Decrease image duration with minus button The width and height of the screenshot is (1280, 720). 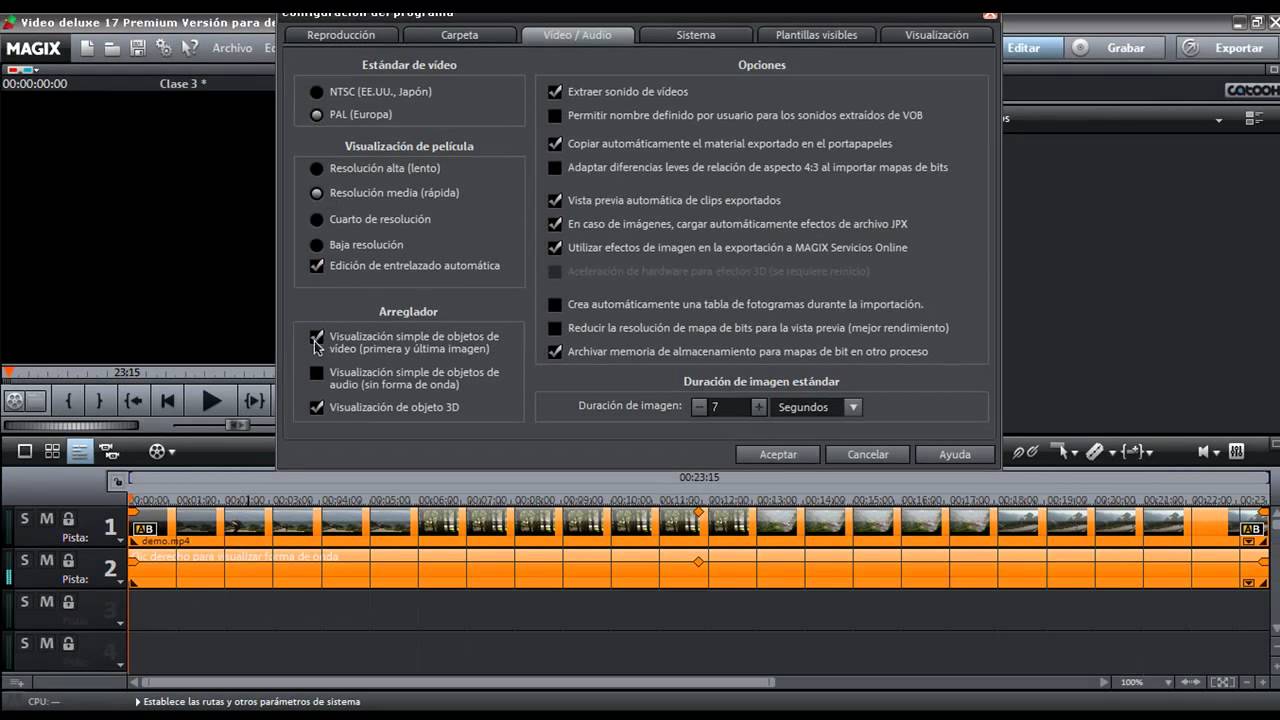(699, 407)
